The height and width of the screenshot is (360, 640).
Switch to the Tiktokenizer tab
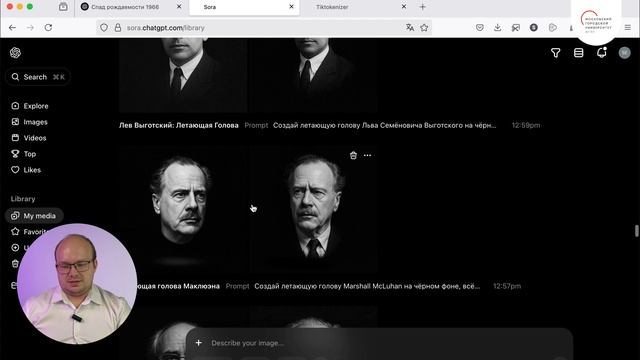pyautogui.click(x=332, y=7)
